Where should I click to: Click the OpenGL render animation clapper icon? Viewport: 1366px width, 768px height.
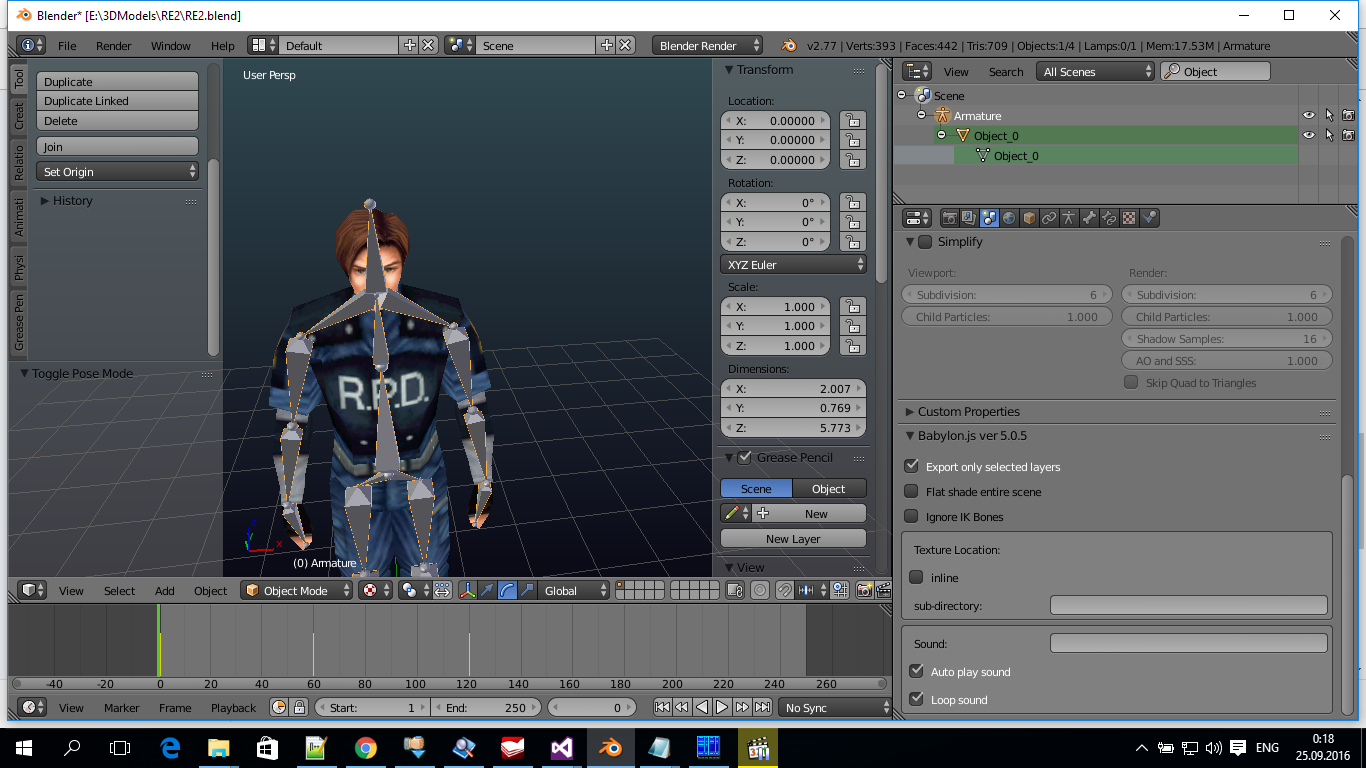coord(883,591)
